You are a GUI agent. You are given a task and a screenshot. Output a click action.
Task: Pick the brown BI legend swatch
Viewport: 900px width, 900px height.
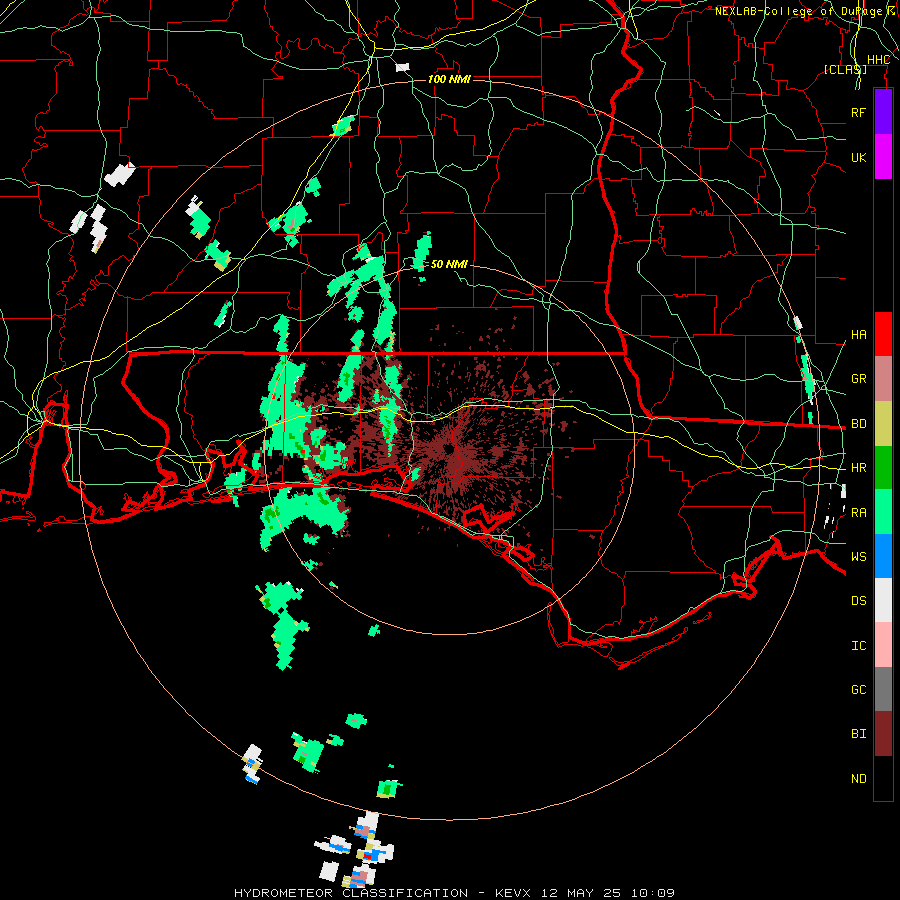(x=883, y=734)
